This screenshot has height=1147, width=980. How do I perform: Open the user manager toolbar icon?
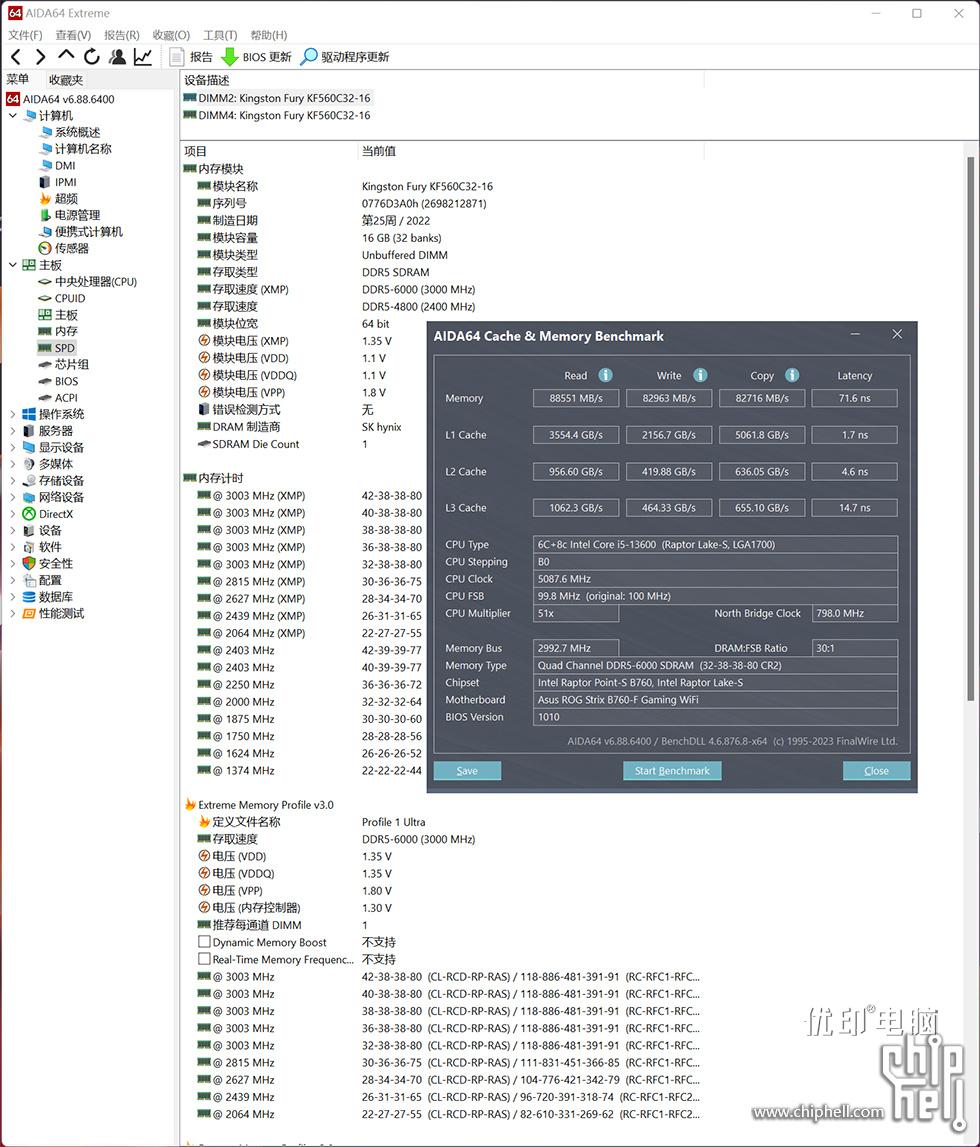(117, 56)
